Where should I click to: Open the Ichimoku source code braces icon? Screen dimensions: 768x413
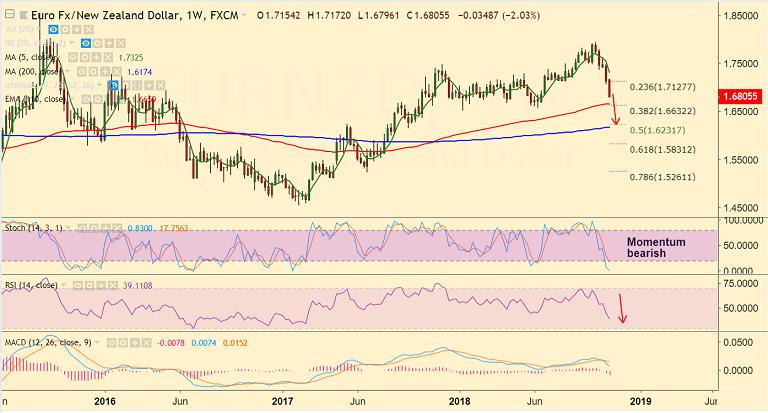coord(137,85)
